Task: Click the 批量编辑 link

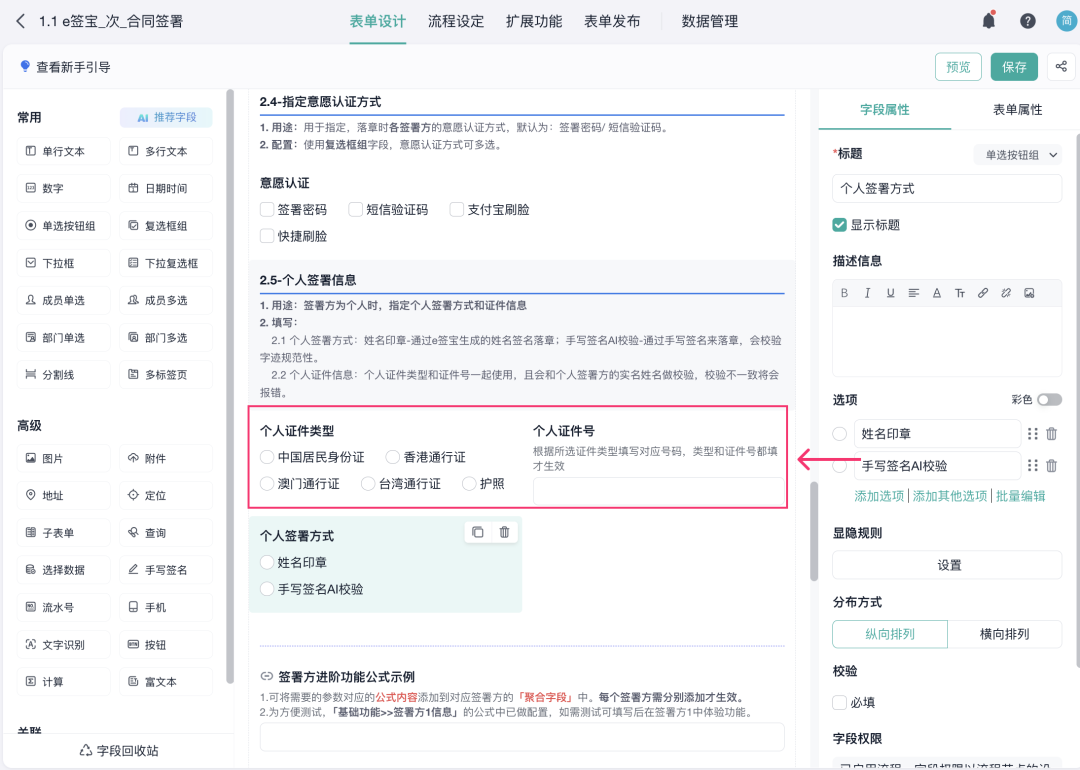Action: [x=1021, y=496]
